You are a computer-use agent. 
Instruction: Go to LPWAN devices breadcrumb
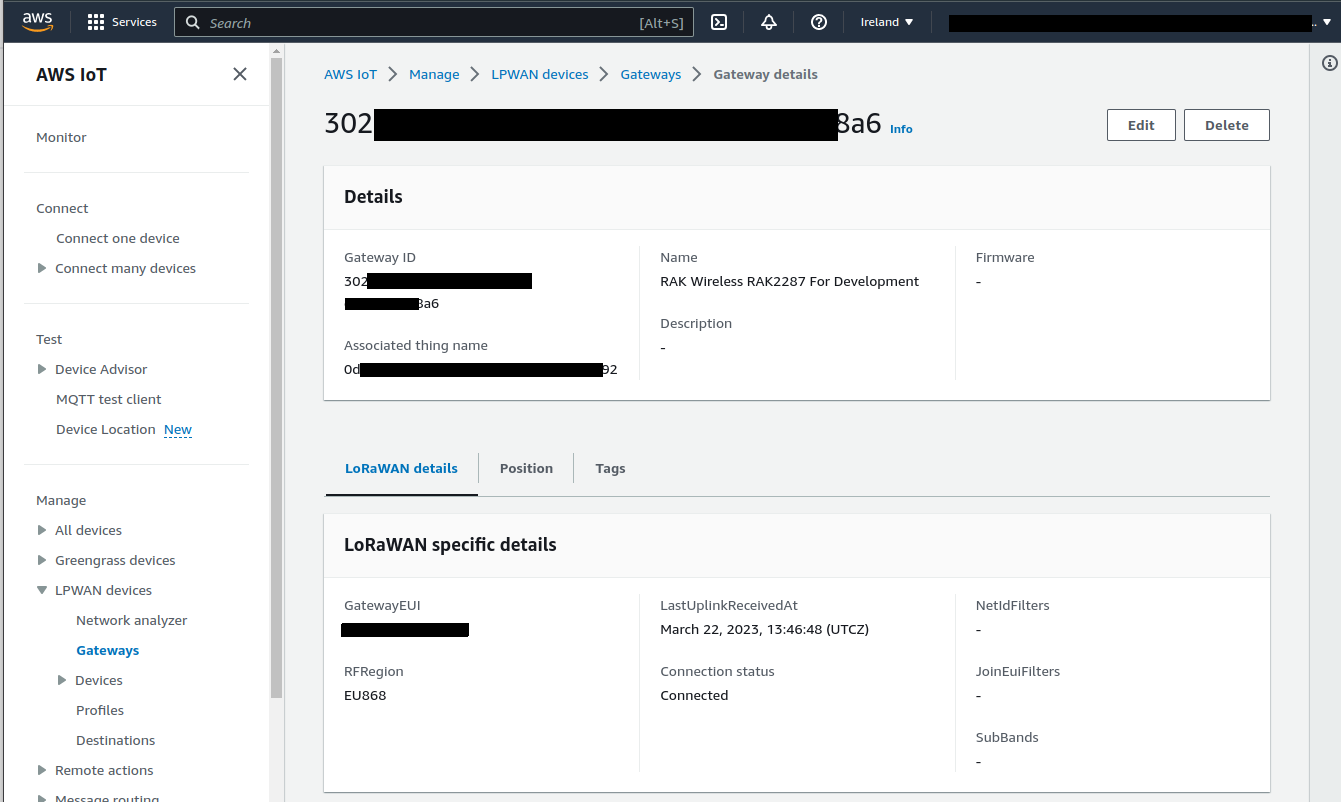click(540, 74)
